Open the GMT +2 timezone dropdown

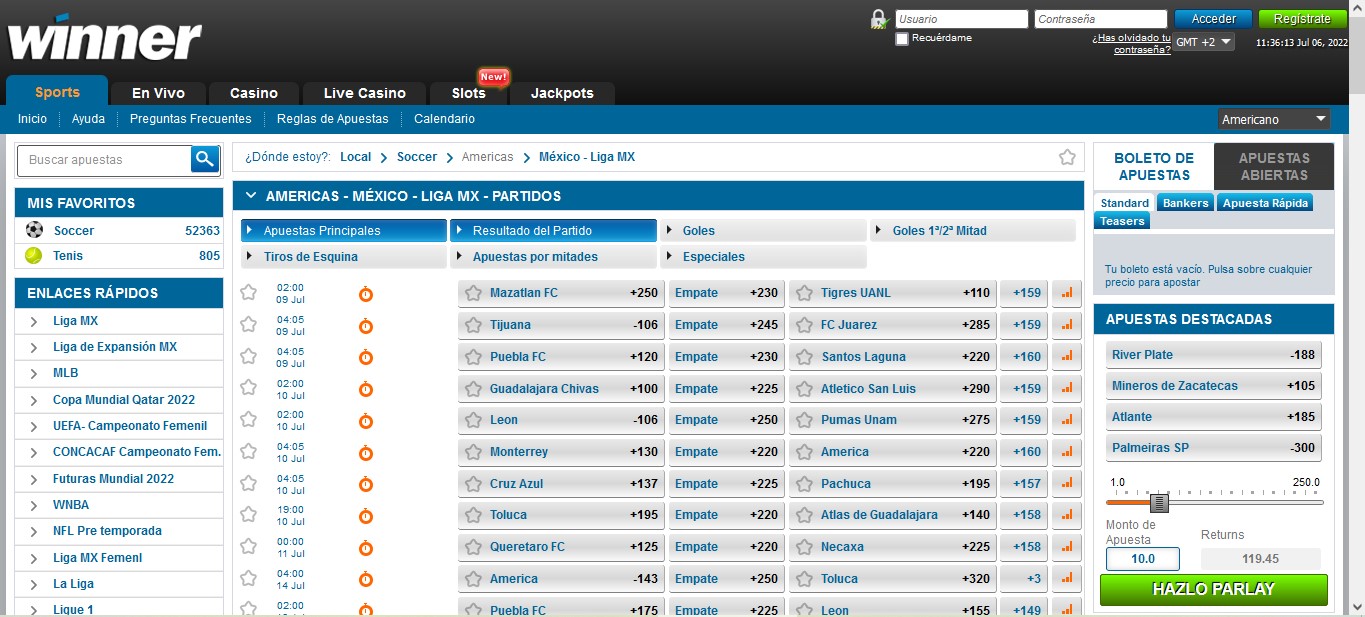click(1203, 42)
